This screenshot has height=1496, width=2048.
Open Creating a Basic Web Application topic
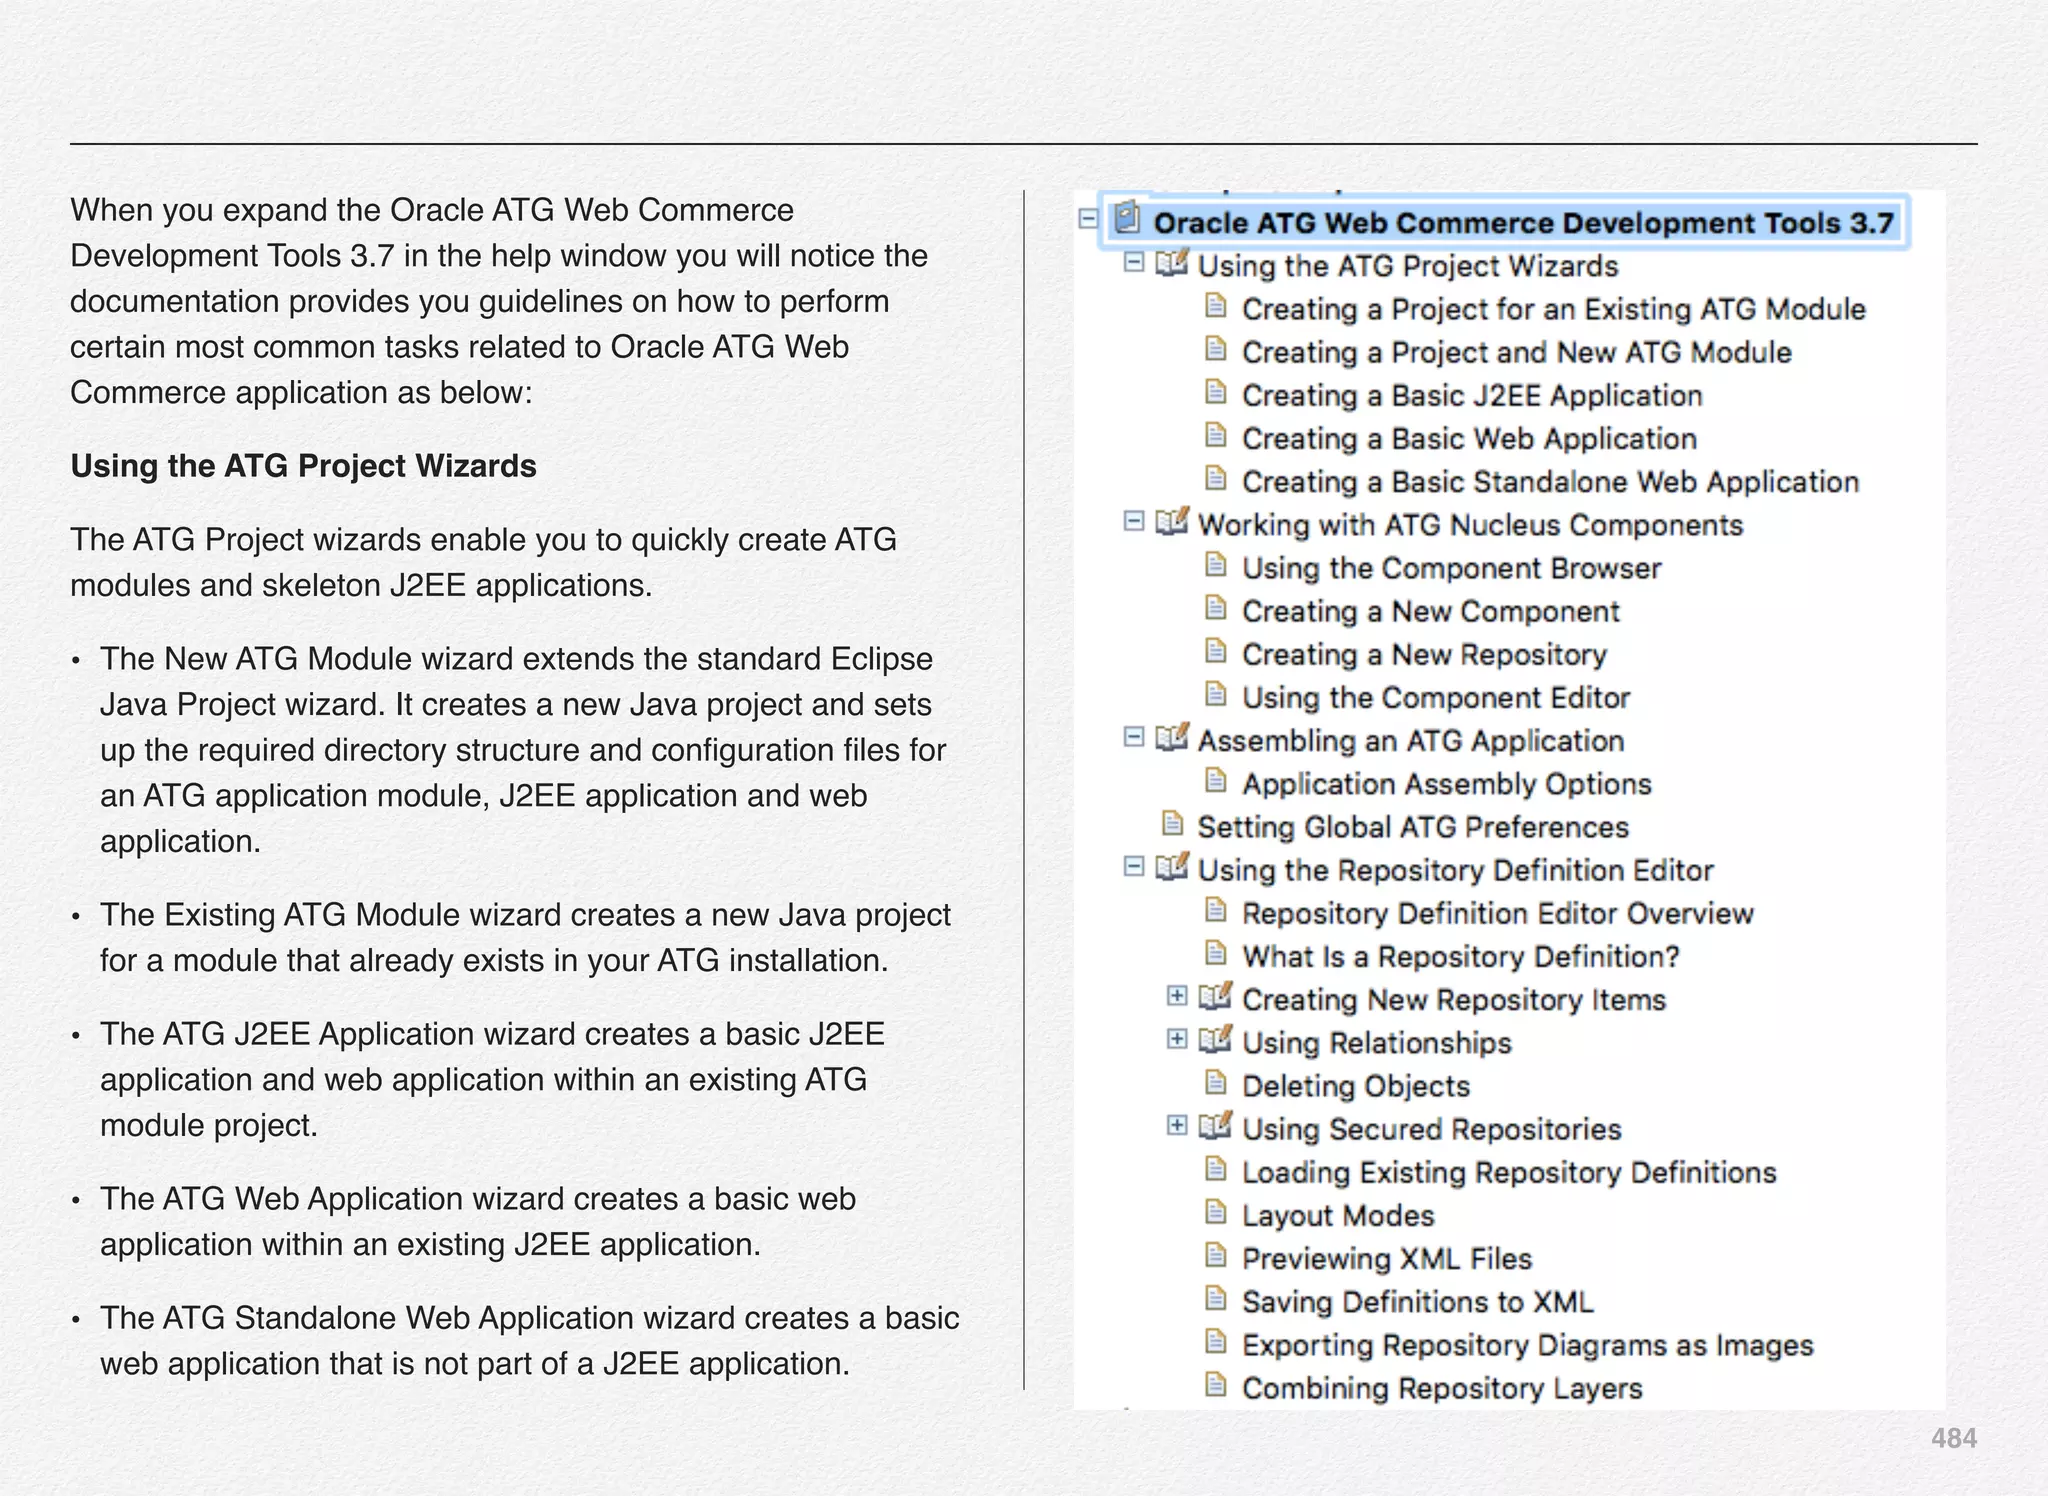pyautogui.click(x=1470, y=438)
